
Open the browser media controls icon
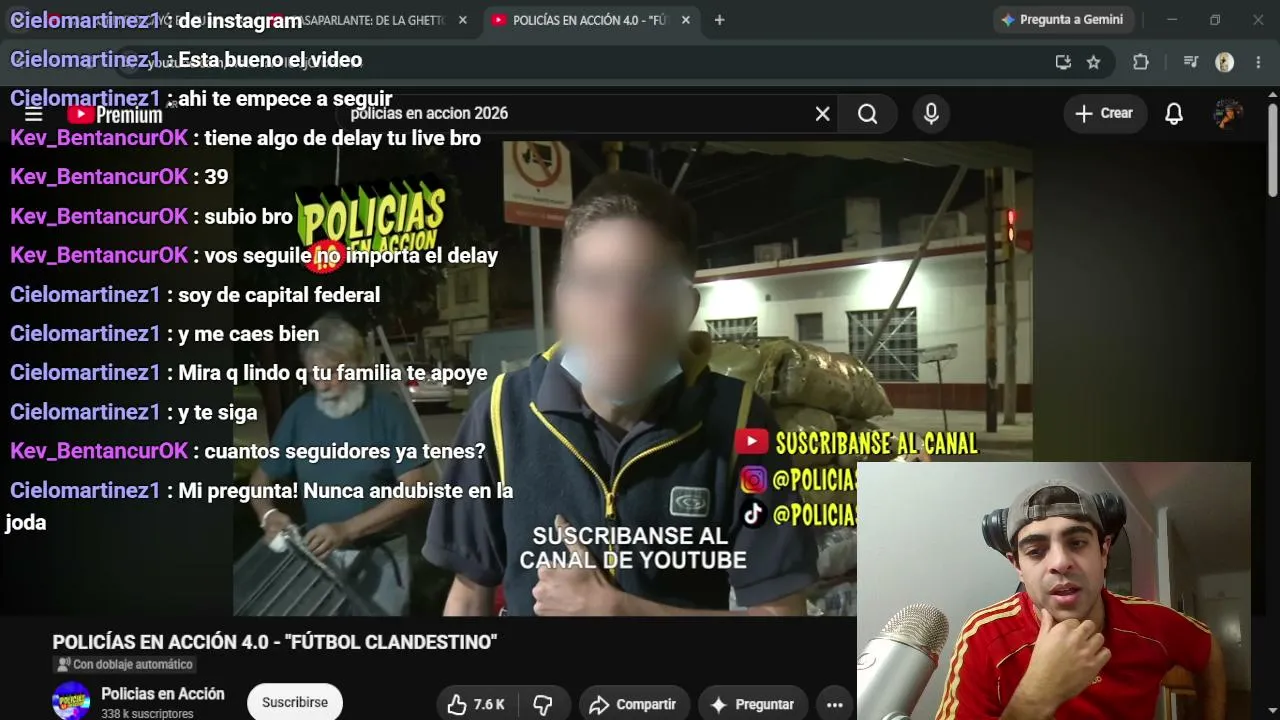click(1190, 62)
